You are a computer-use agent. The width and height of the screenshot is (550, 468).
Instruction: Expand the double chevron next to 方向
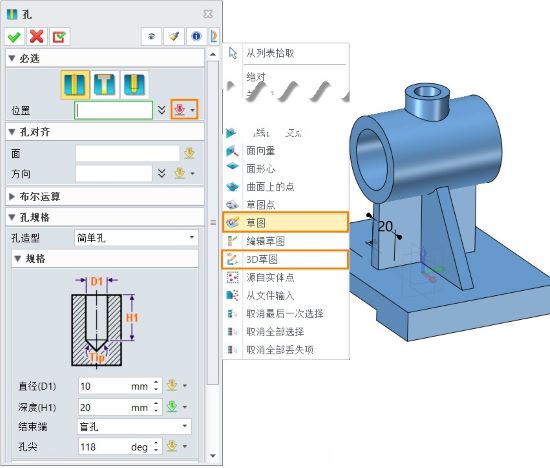point(161,173)
